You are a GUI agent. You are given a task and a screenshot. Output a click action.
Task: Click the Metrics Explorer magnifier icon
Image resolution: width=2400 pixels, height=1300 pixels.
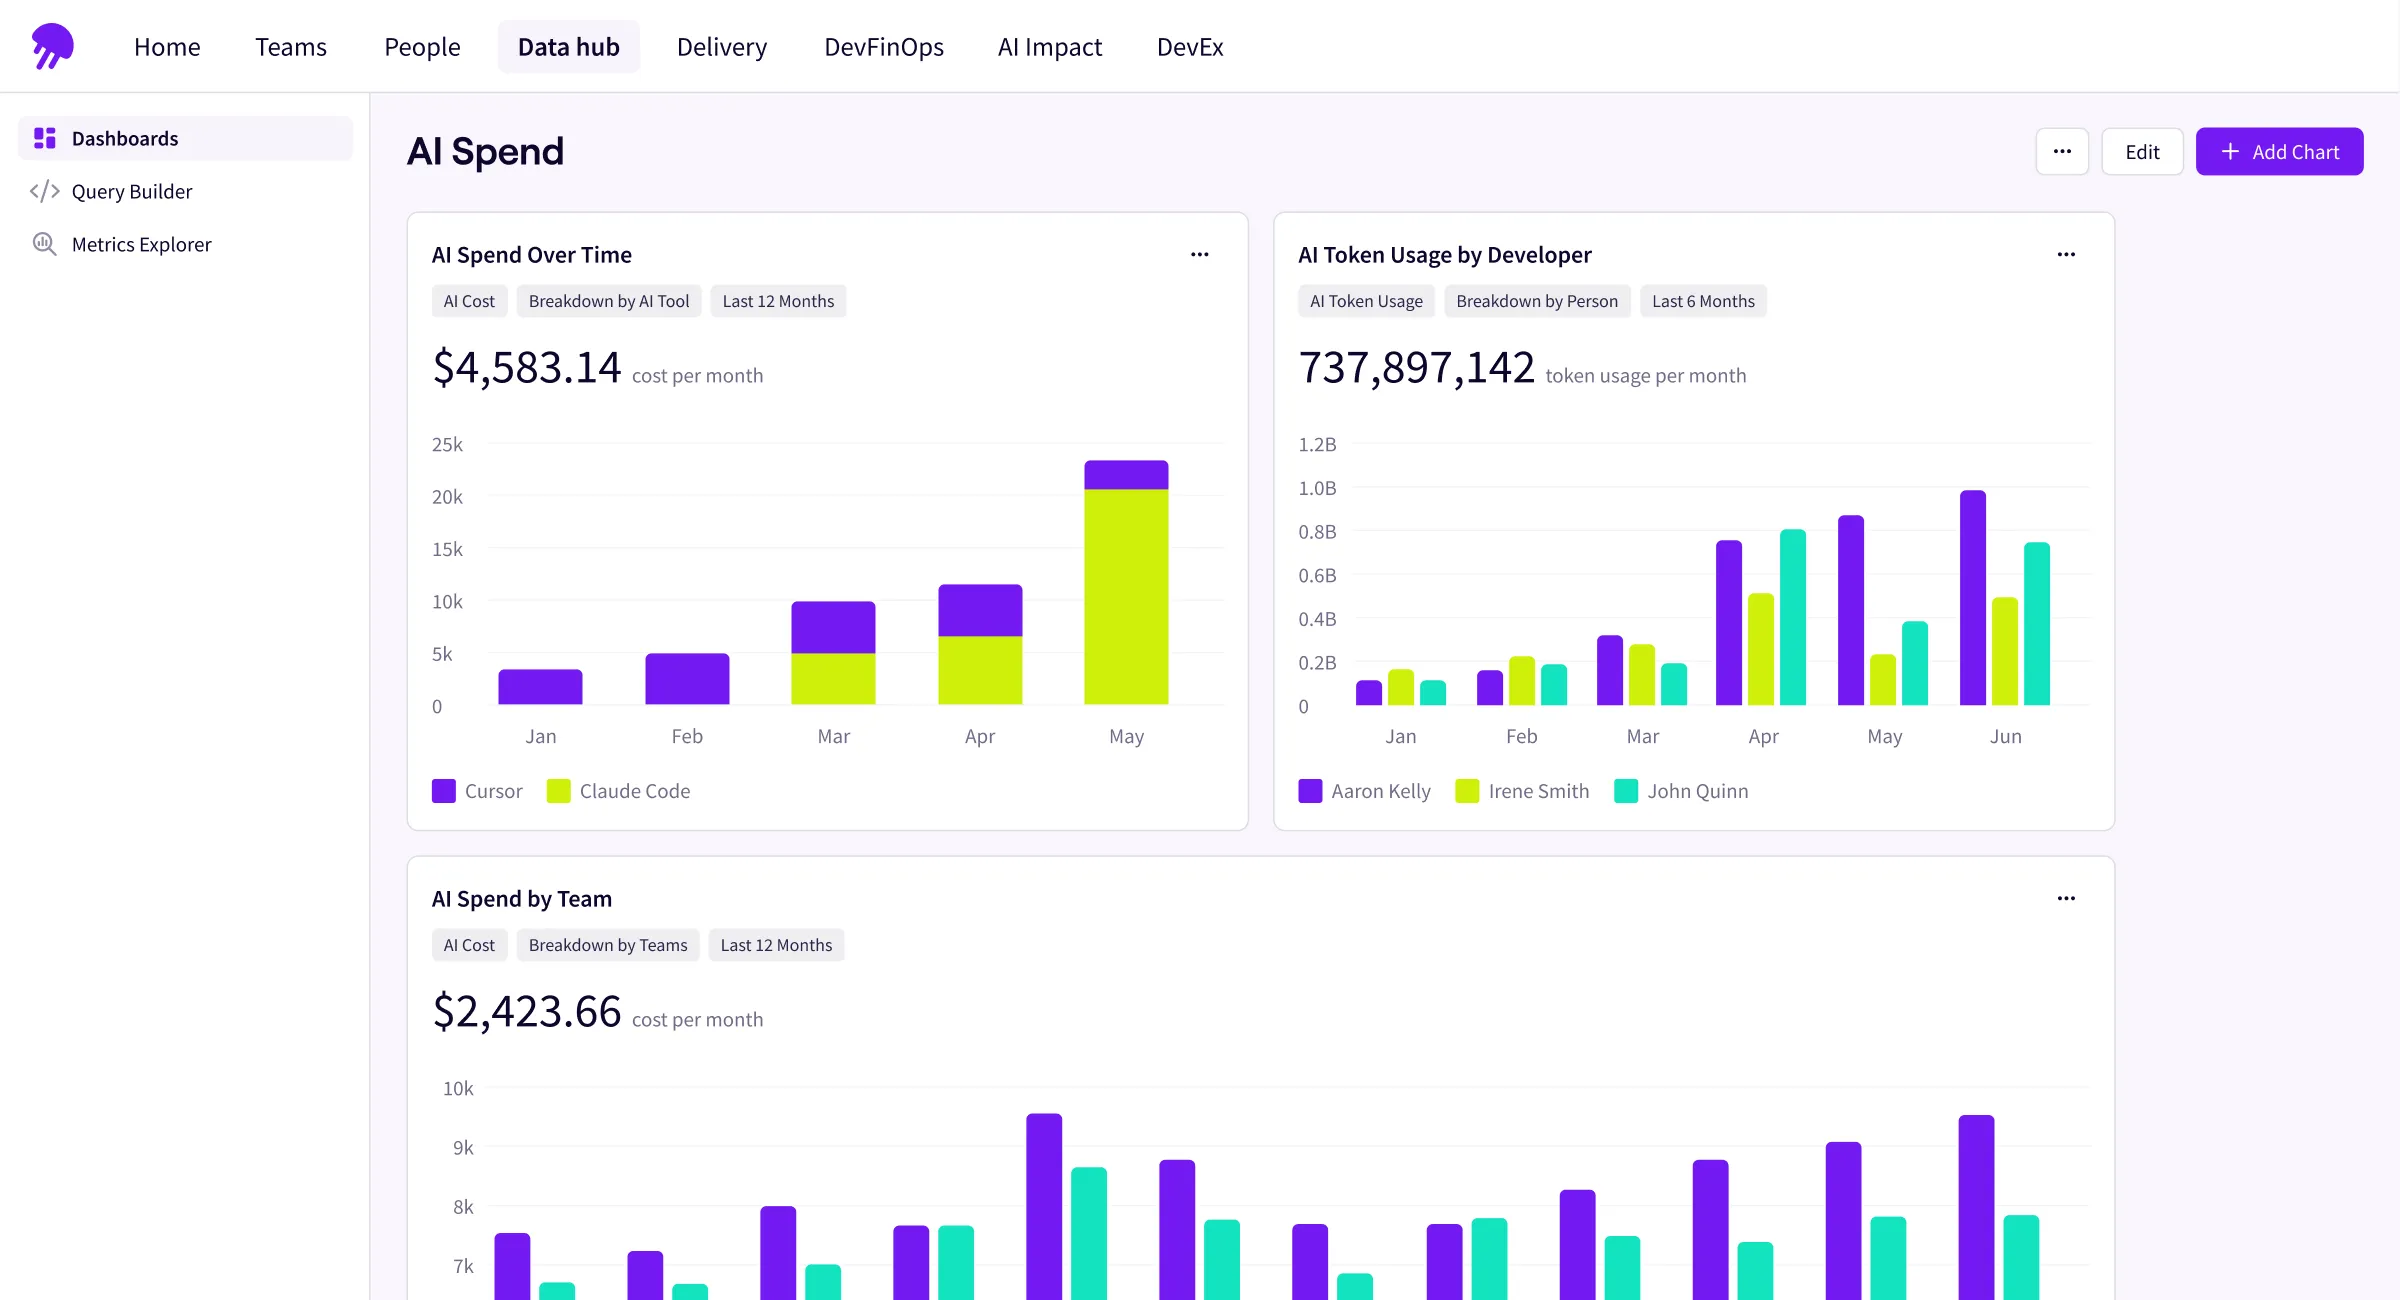point(45,244)
